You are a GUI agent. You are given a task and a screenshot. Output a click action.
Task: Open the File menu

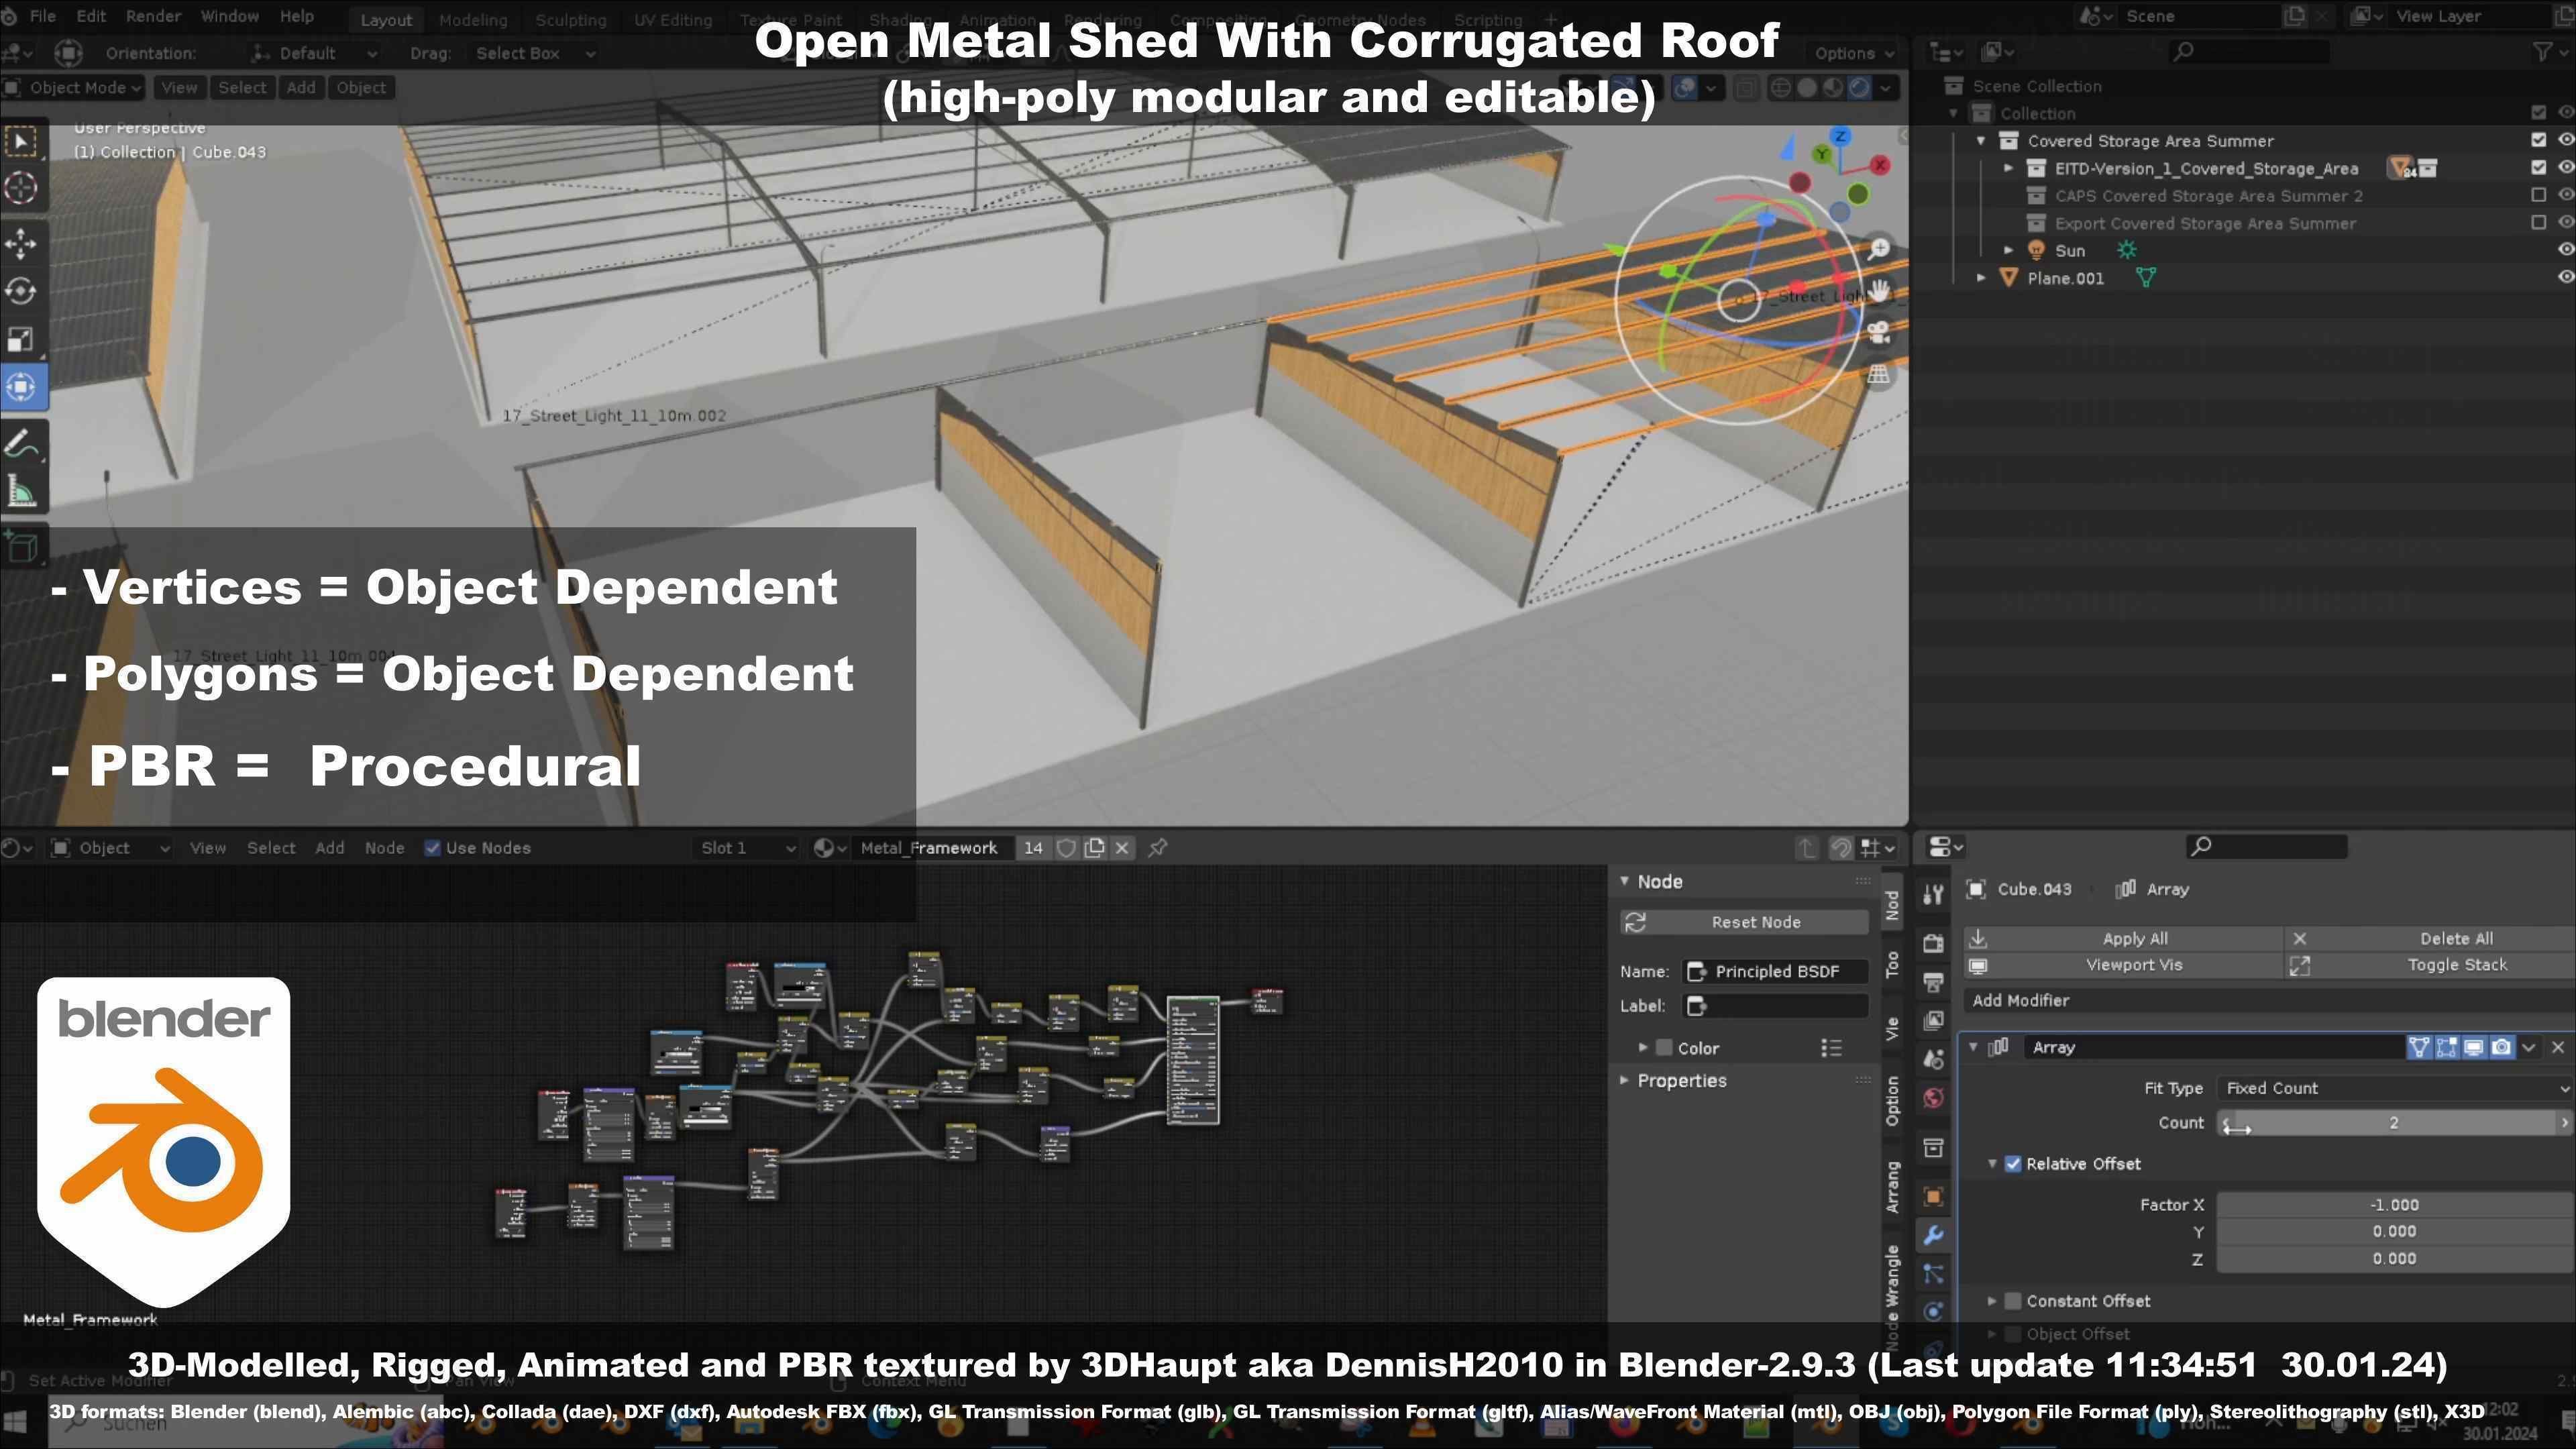click(x=43, y=16)
